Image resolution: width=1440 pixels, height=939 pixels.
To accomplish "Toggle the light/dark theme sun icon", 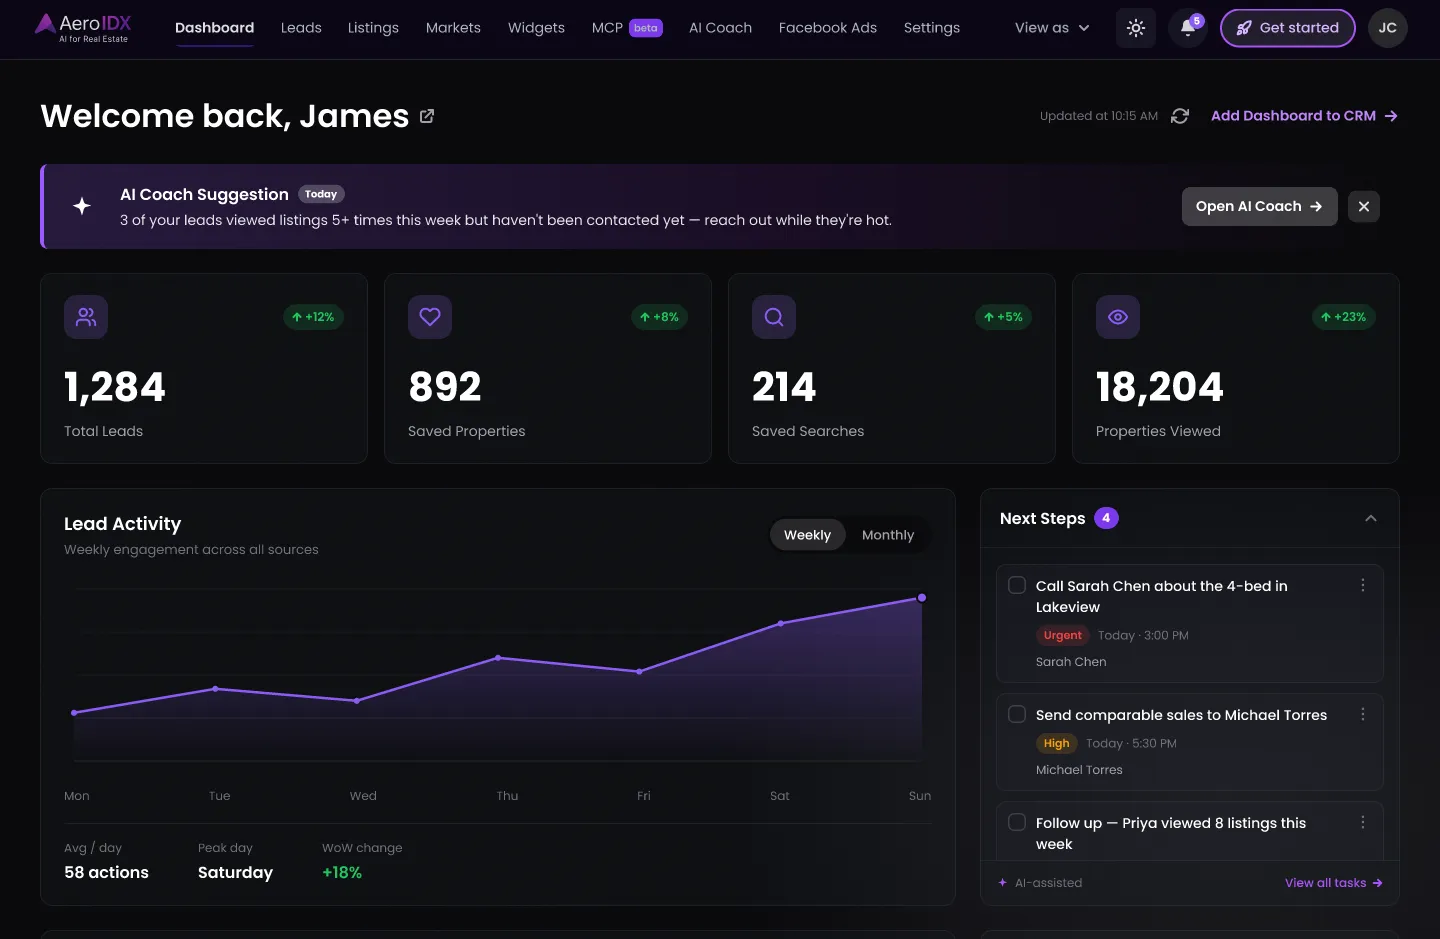I will (1136, 28).
